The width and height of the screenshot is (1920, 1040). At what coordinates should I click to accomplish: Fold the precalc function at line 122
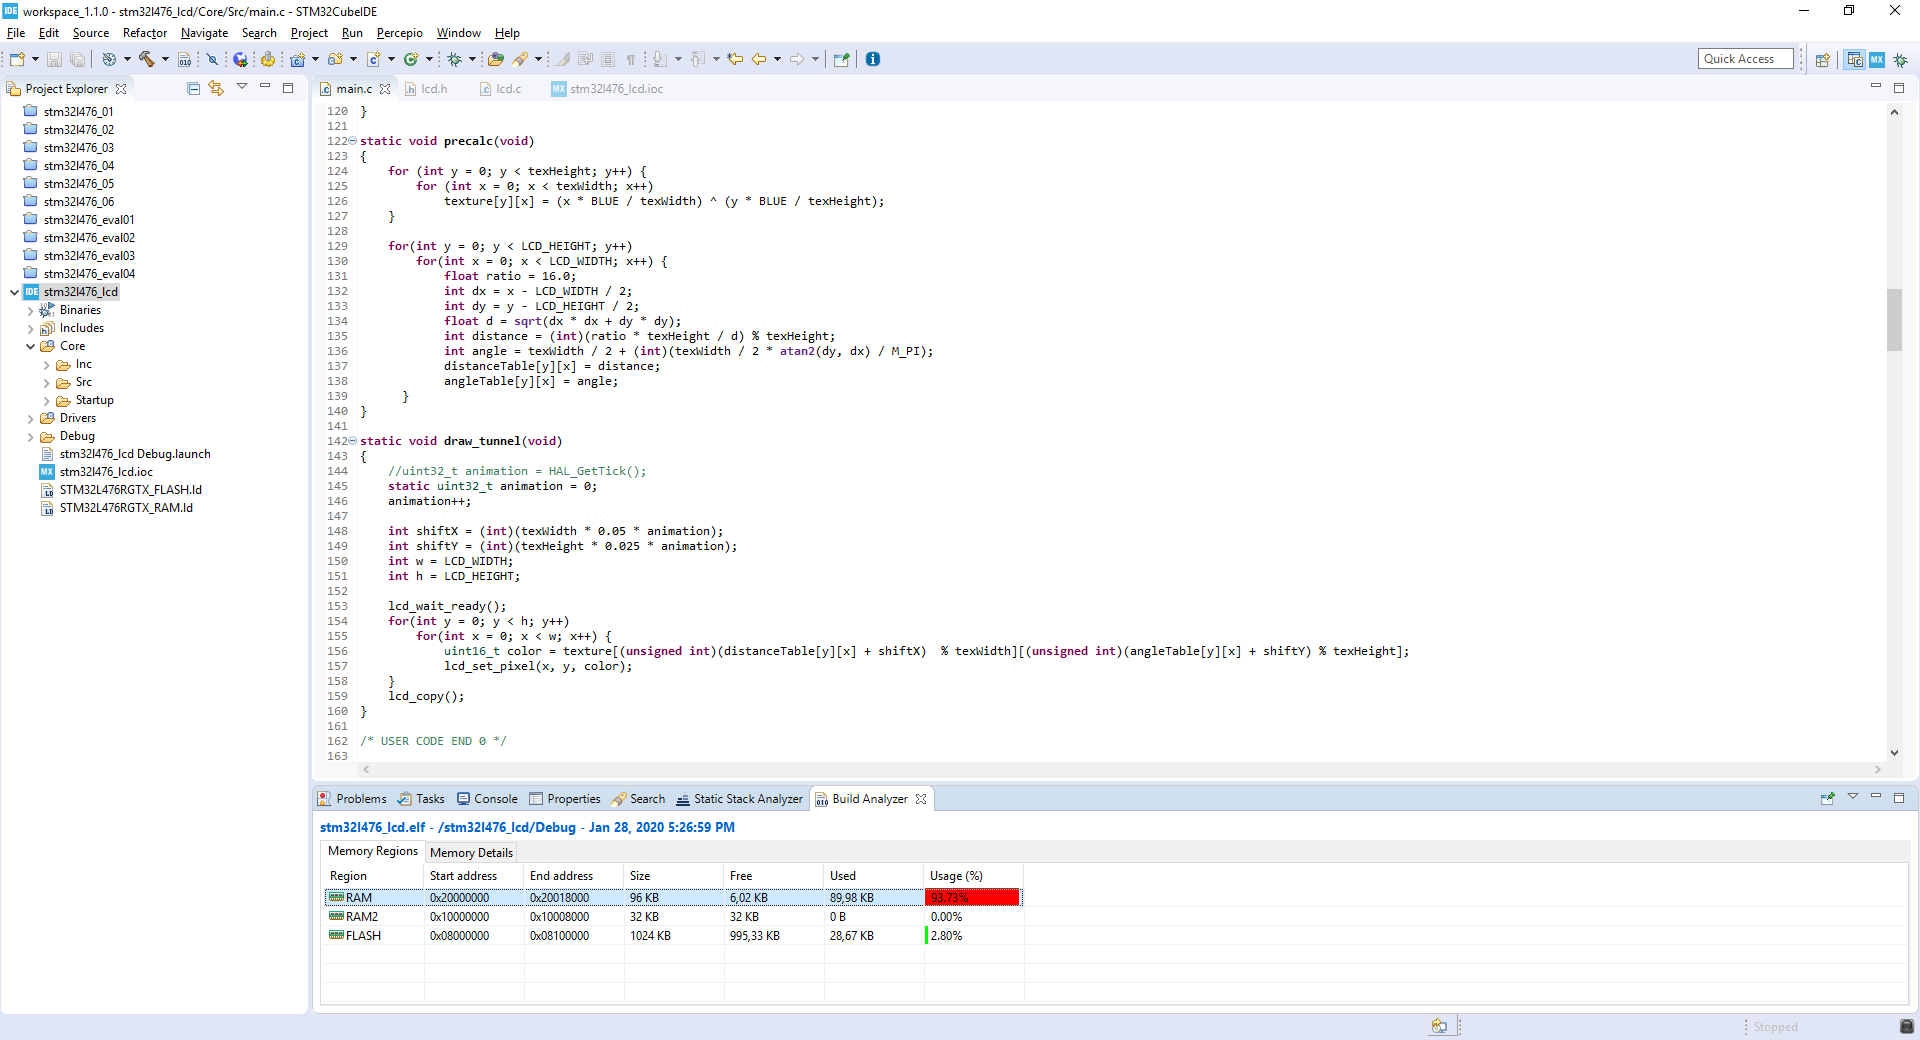353,141
